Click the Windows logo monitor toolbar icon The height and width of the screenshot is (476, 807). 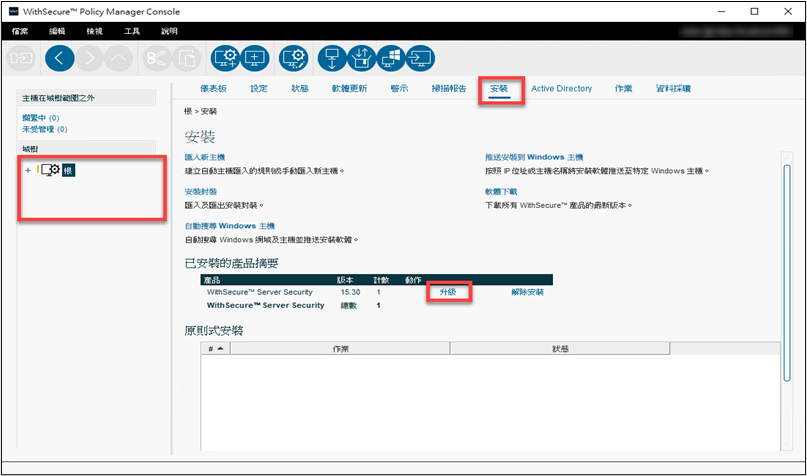[391, 57]
